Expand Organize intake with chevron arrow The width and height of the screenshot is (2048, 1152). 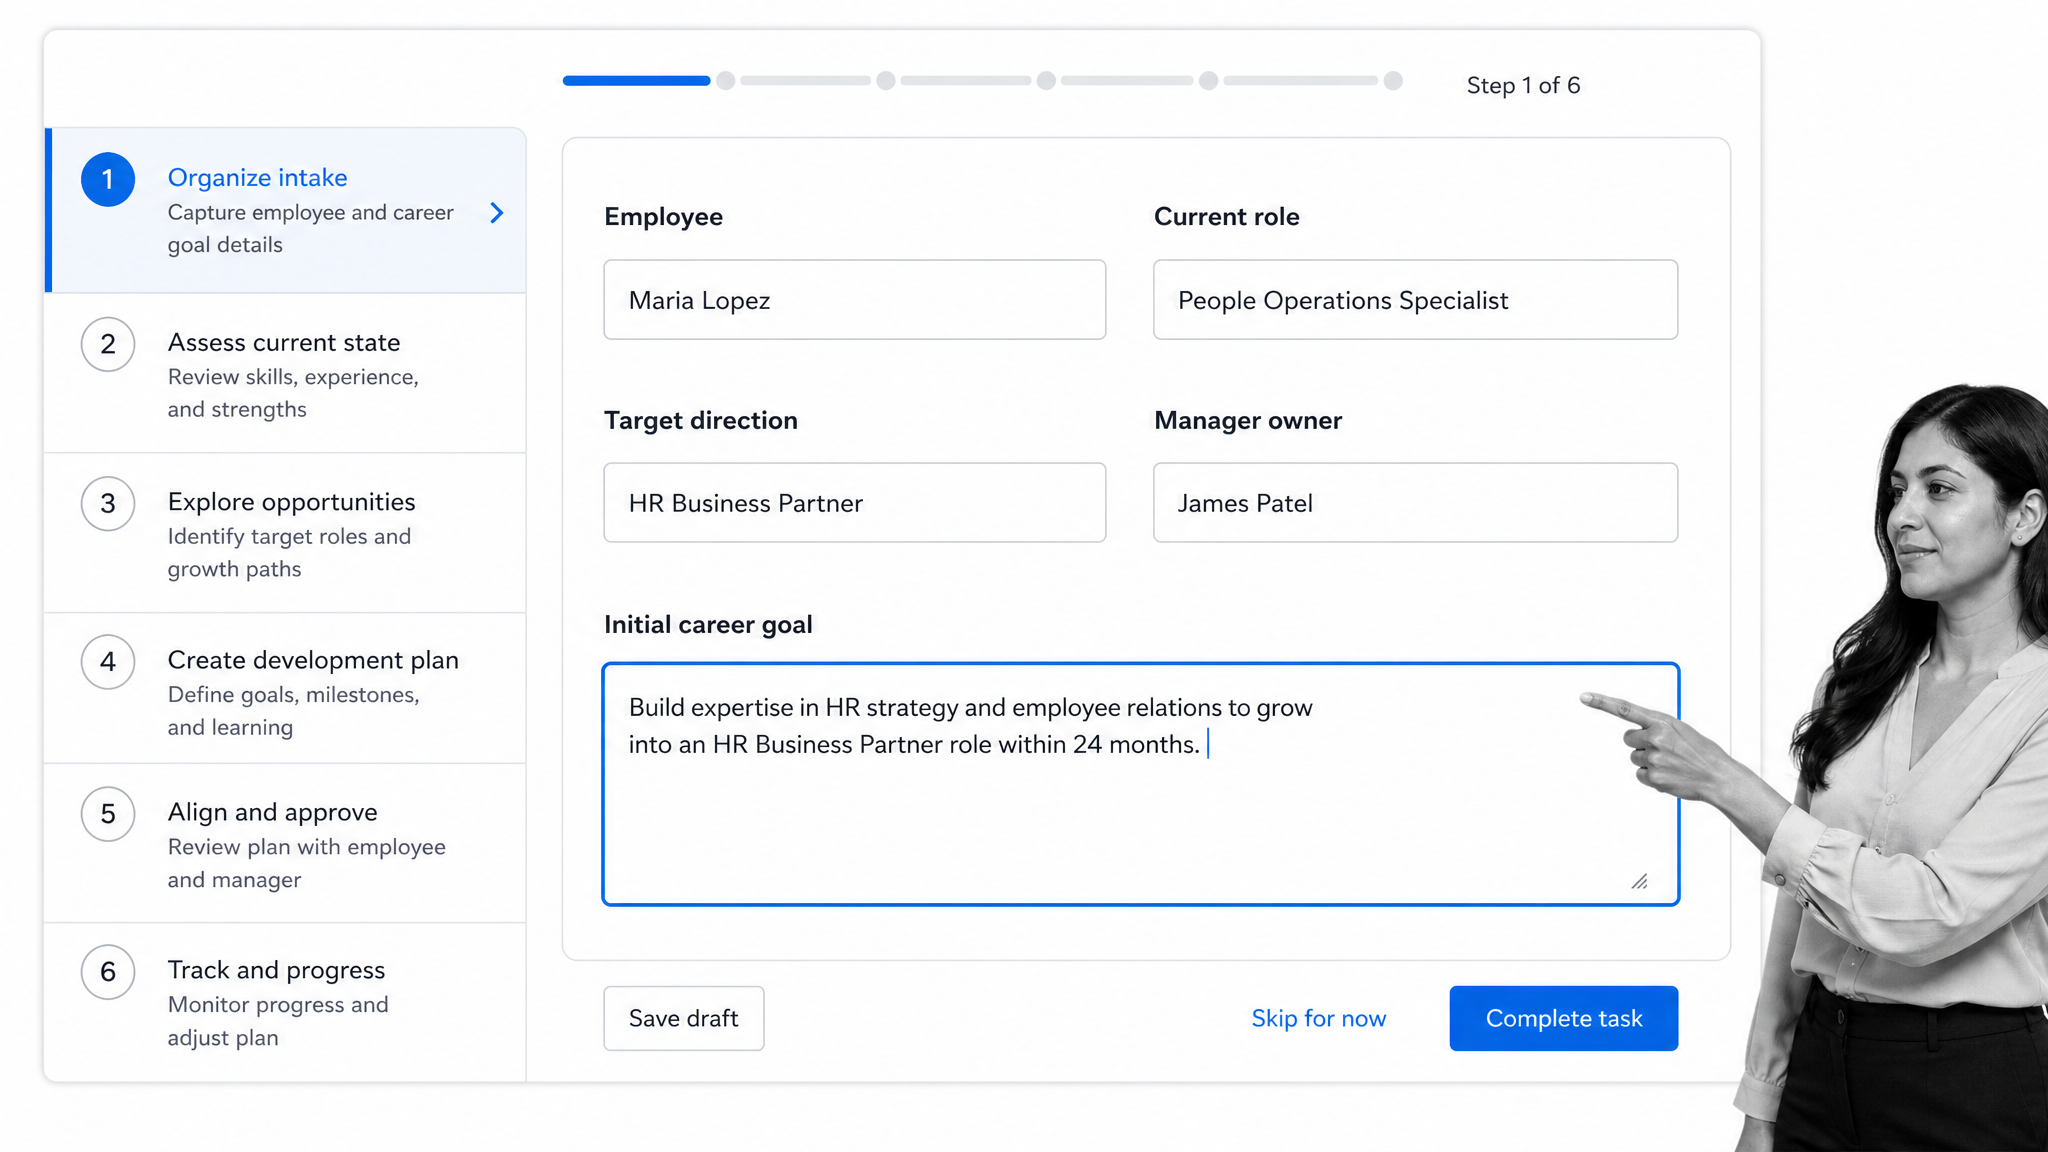click(497, 213)
